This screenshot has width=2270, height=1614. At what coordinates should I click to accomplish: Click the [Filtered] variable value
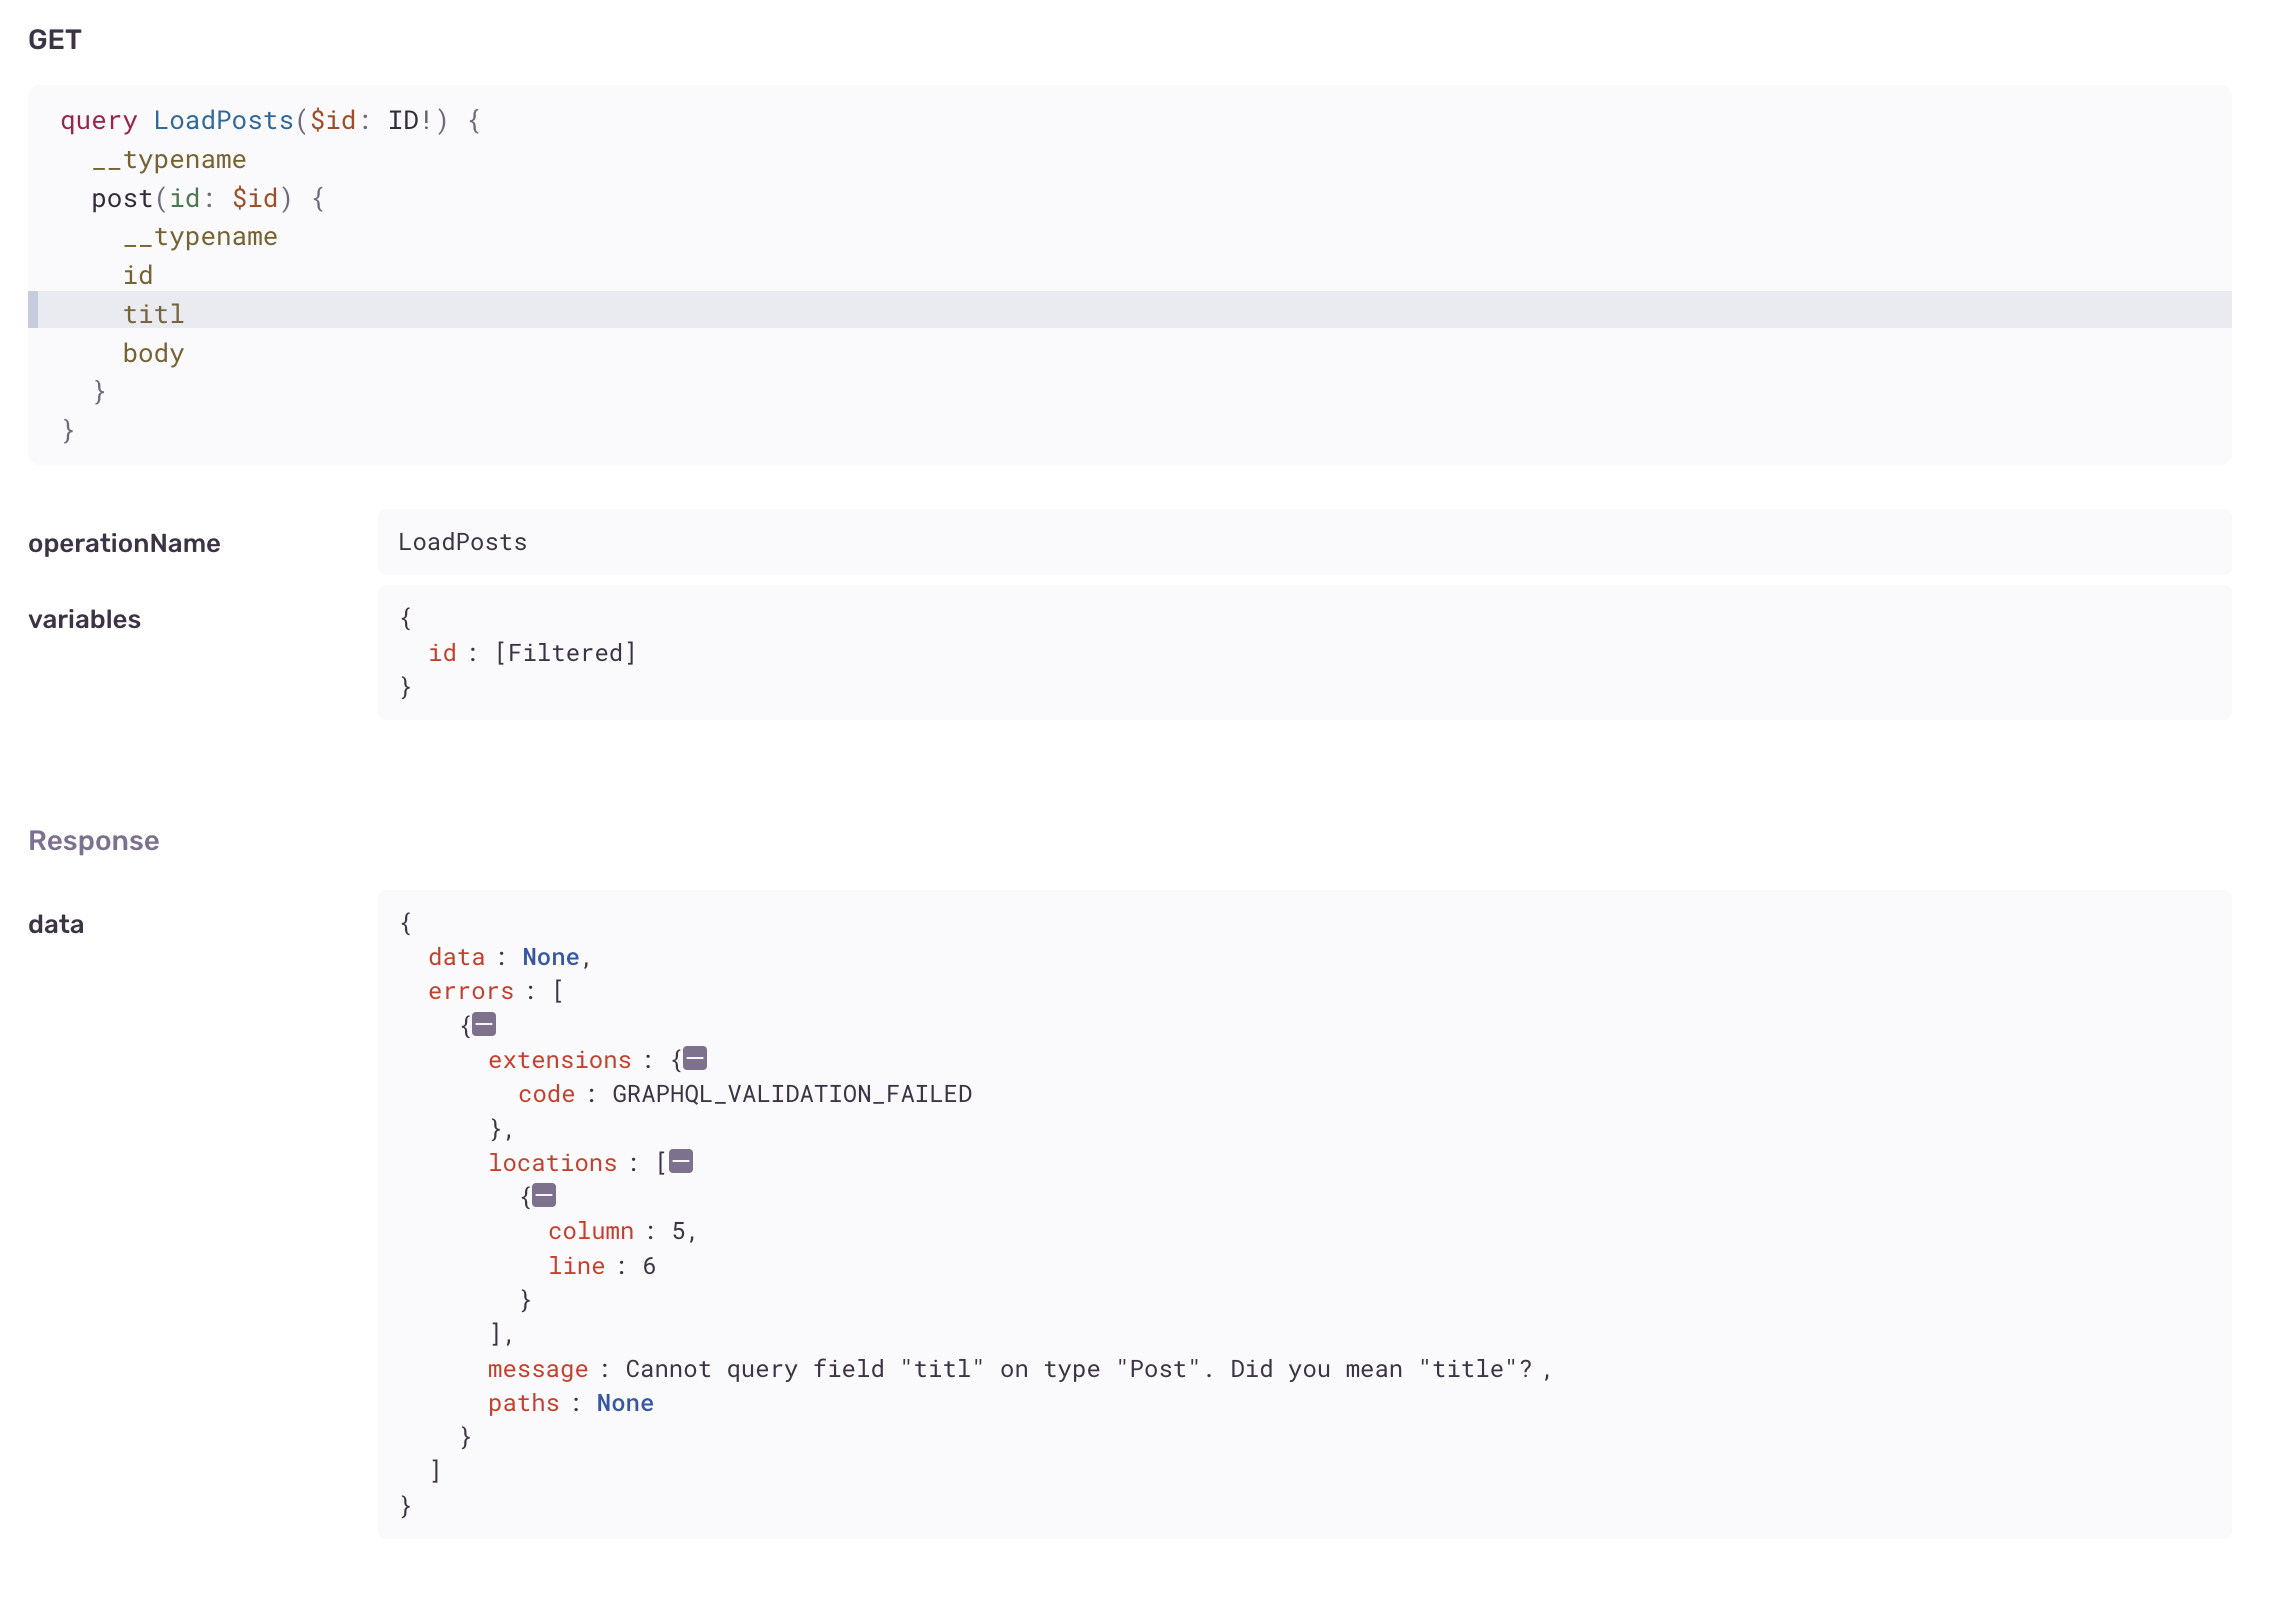point(566,653)
